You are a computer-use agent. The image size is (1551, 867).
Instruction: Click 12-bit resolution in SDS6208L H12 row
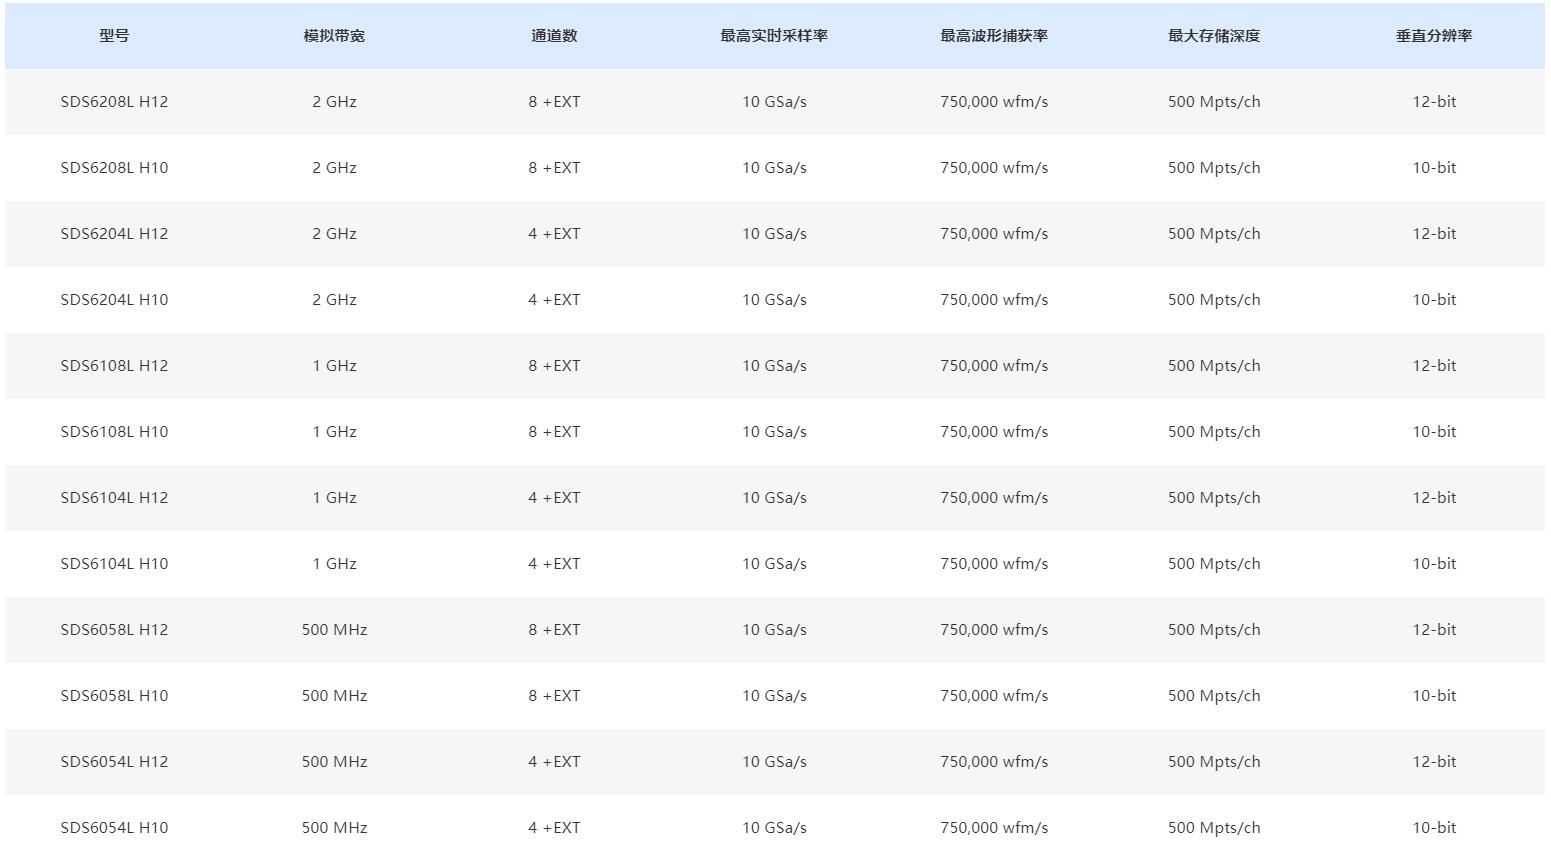pos(1434,102)
